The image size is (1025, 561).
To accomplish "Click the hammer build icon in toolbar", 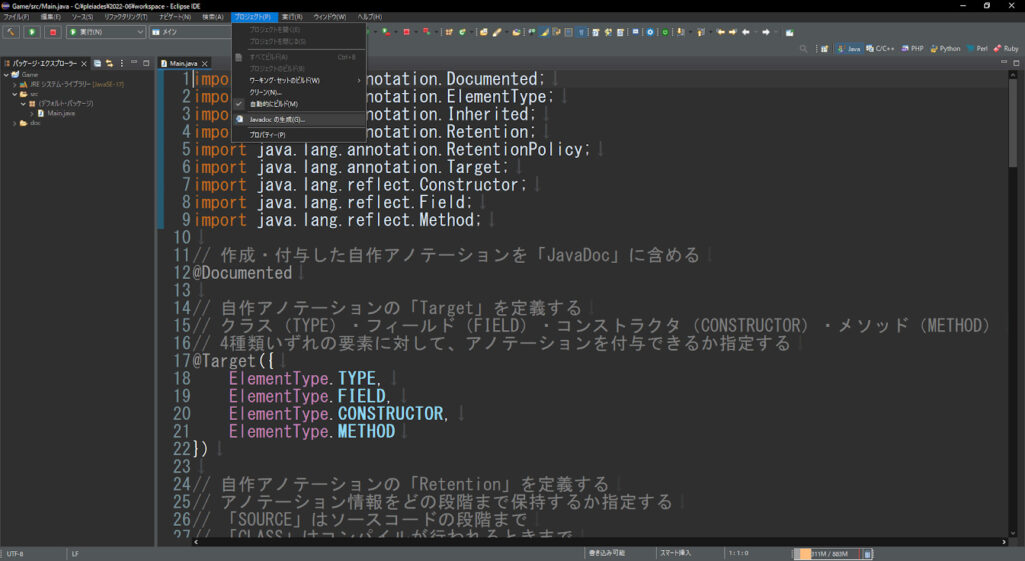I will [11, 32].
